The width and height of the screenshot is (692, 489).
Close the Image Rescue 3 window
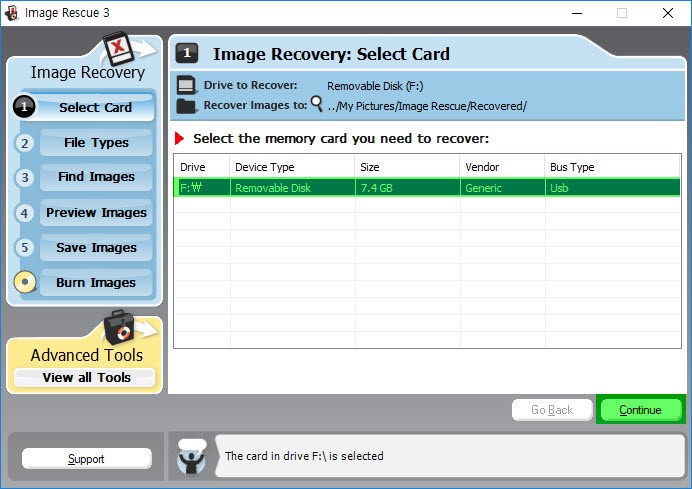click(x=668, y=13)
